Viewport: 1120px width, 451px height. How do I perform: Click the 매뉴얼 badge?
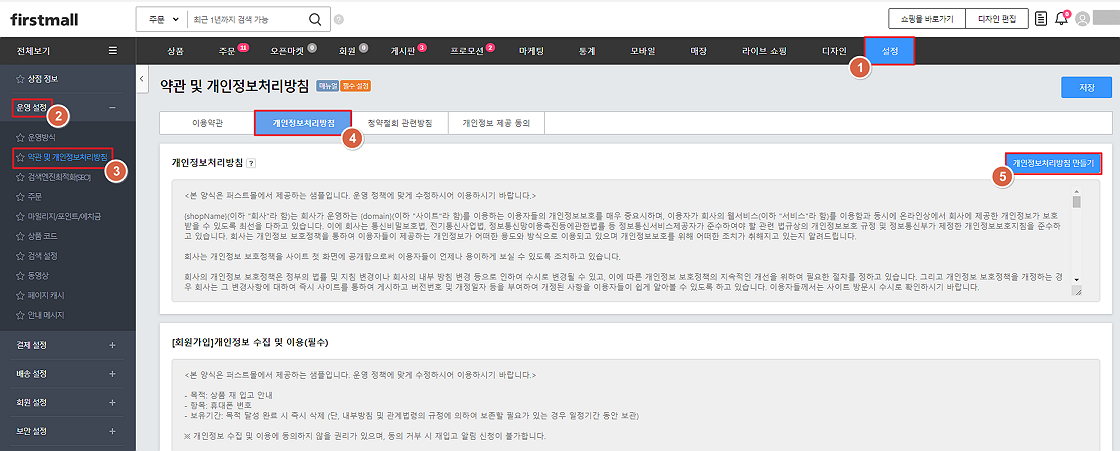point(327,86)
